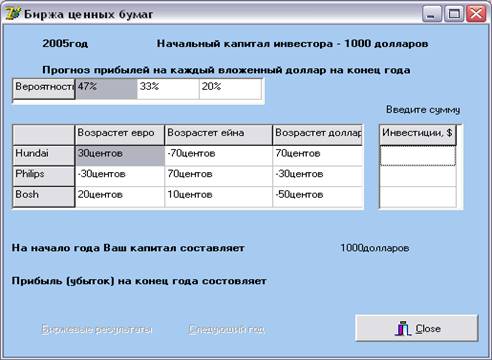492x360 pixels.
Task: Click the application icon in title bar
Action: pyautogui.click(x=13, y=14)
